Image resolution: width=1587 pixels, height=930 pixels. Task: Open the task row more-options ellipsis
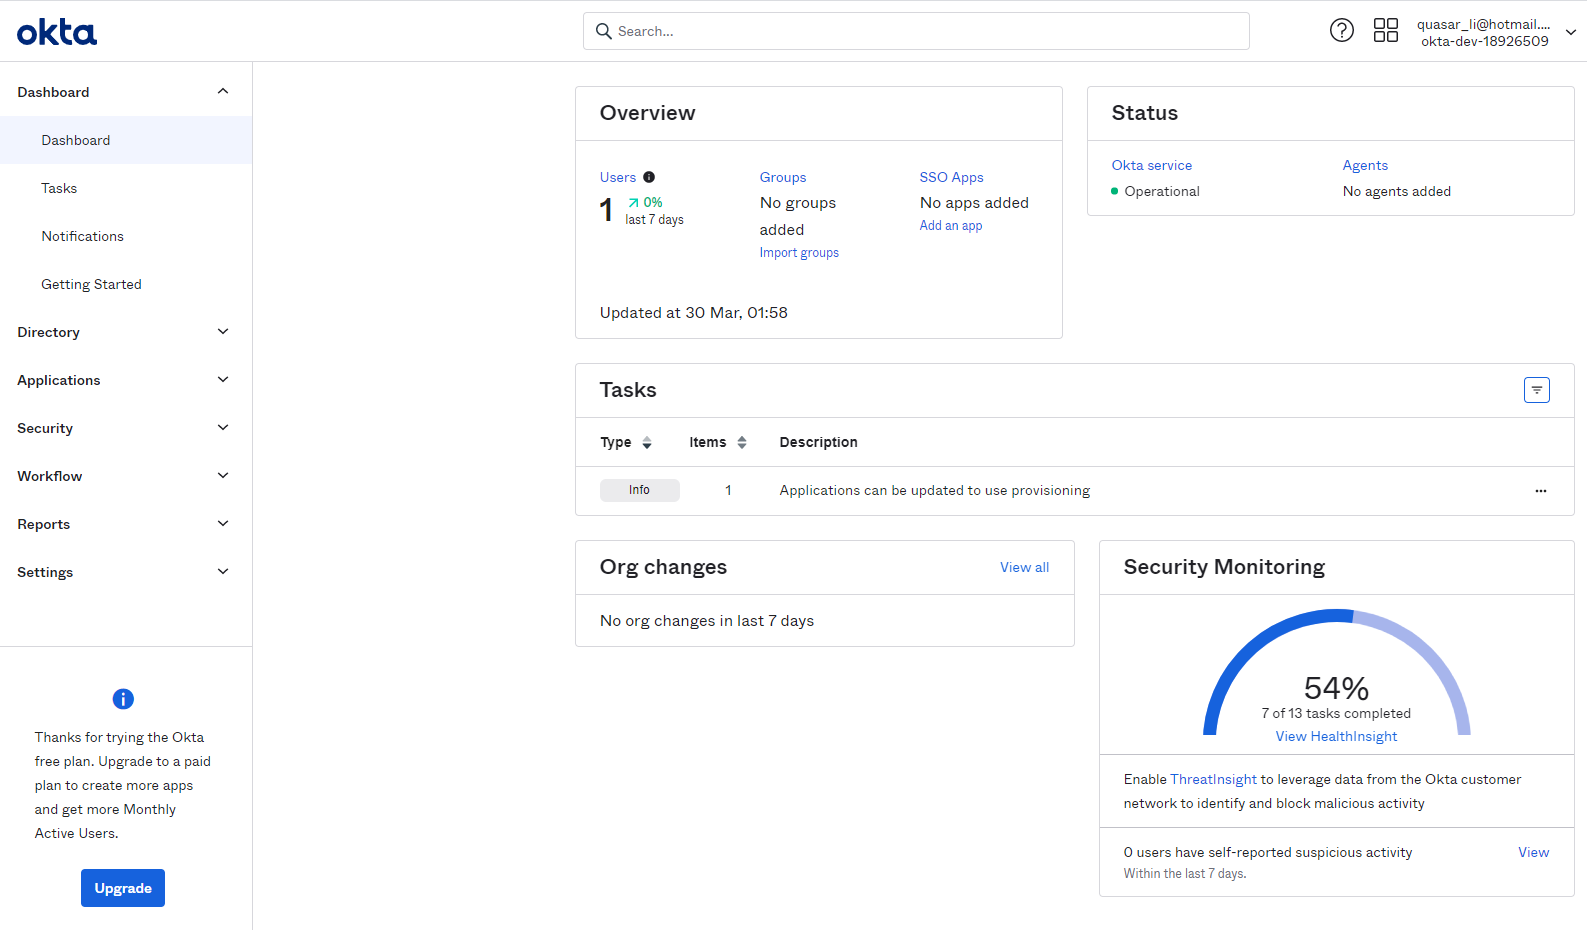(x=1541, y=491)
